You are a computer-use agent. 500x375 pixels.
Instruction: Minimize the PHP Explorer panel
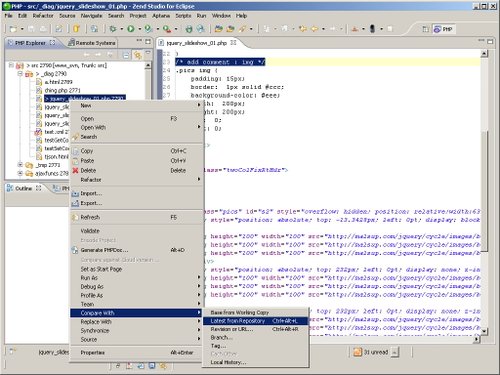[139, 41]
